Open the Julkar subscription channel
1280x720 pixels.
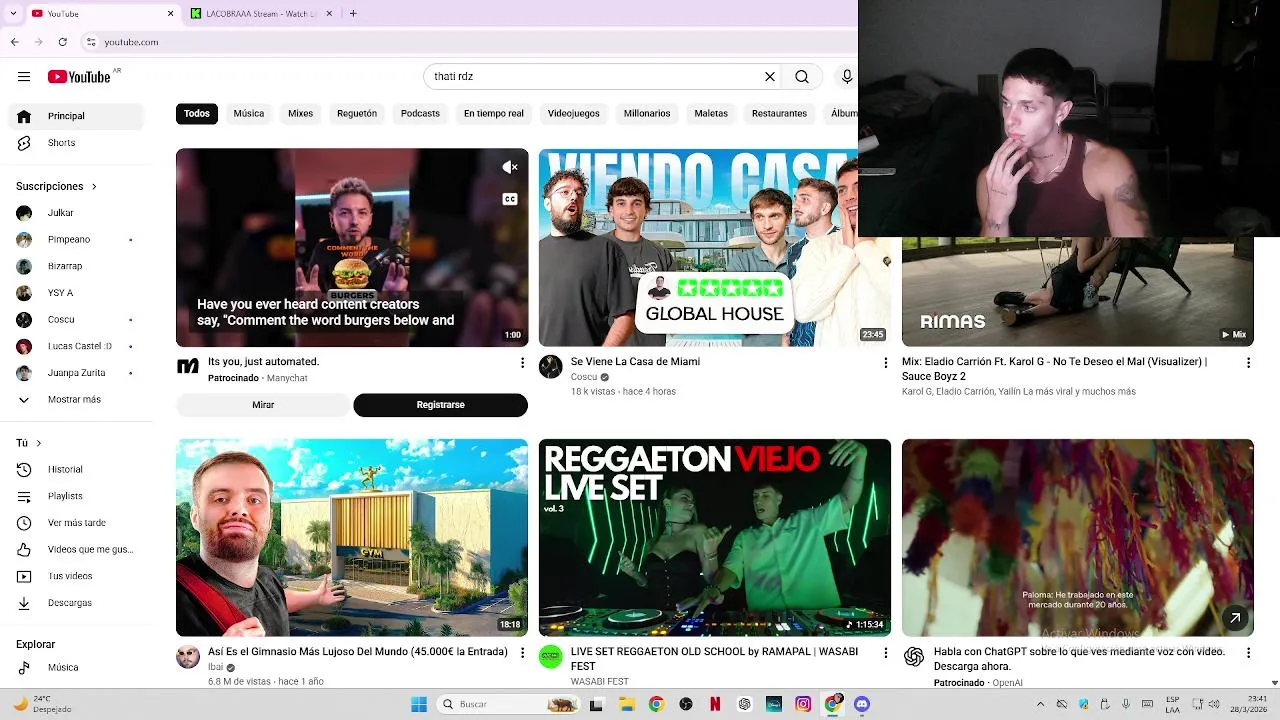pos(78,213)
